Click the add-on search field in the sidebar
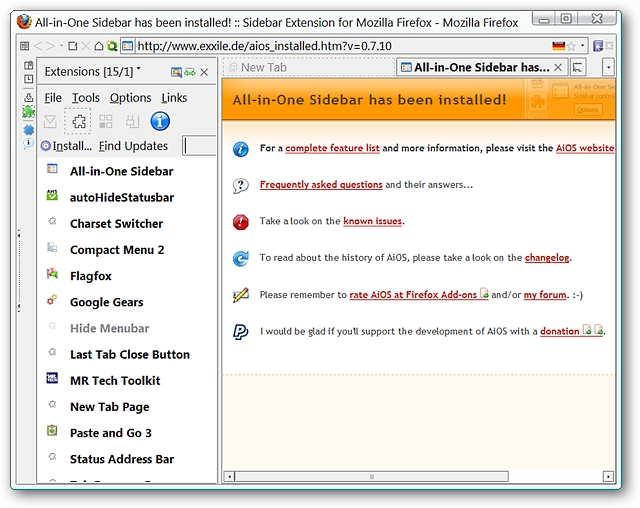The width and height of the screenshot is (640, 508). coord(199,146)
